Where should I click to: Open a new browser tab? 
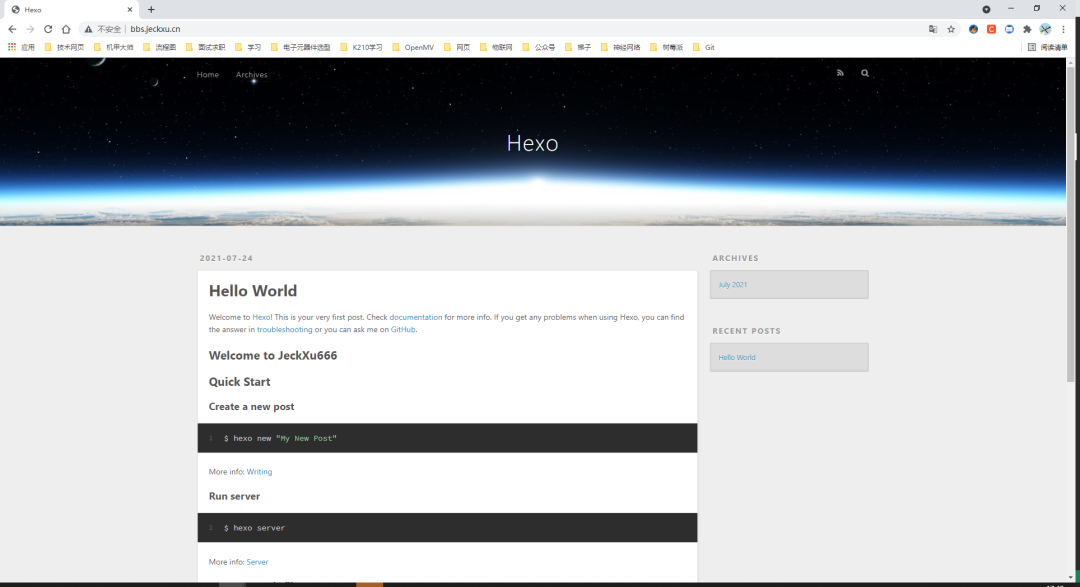pyautogui.click(x=151, y=10)
